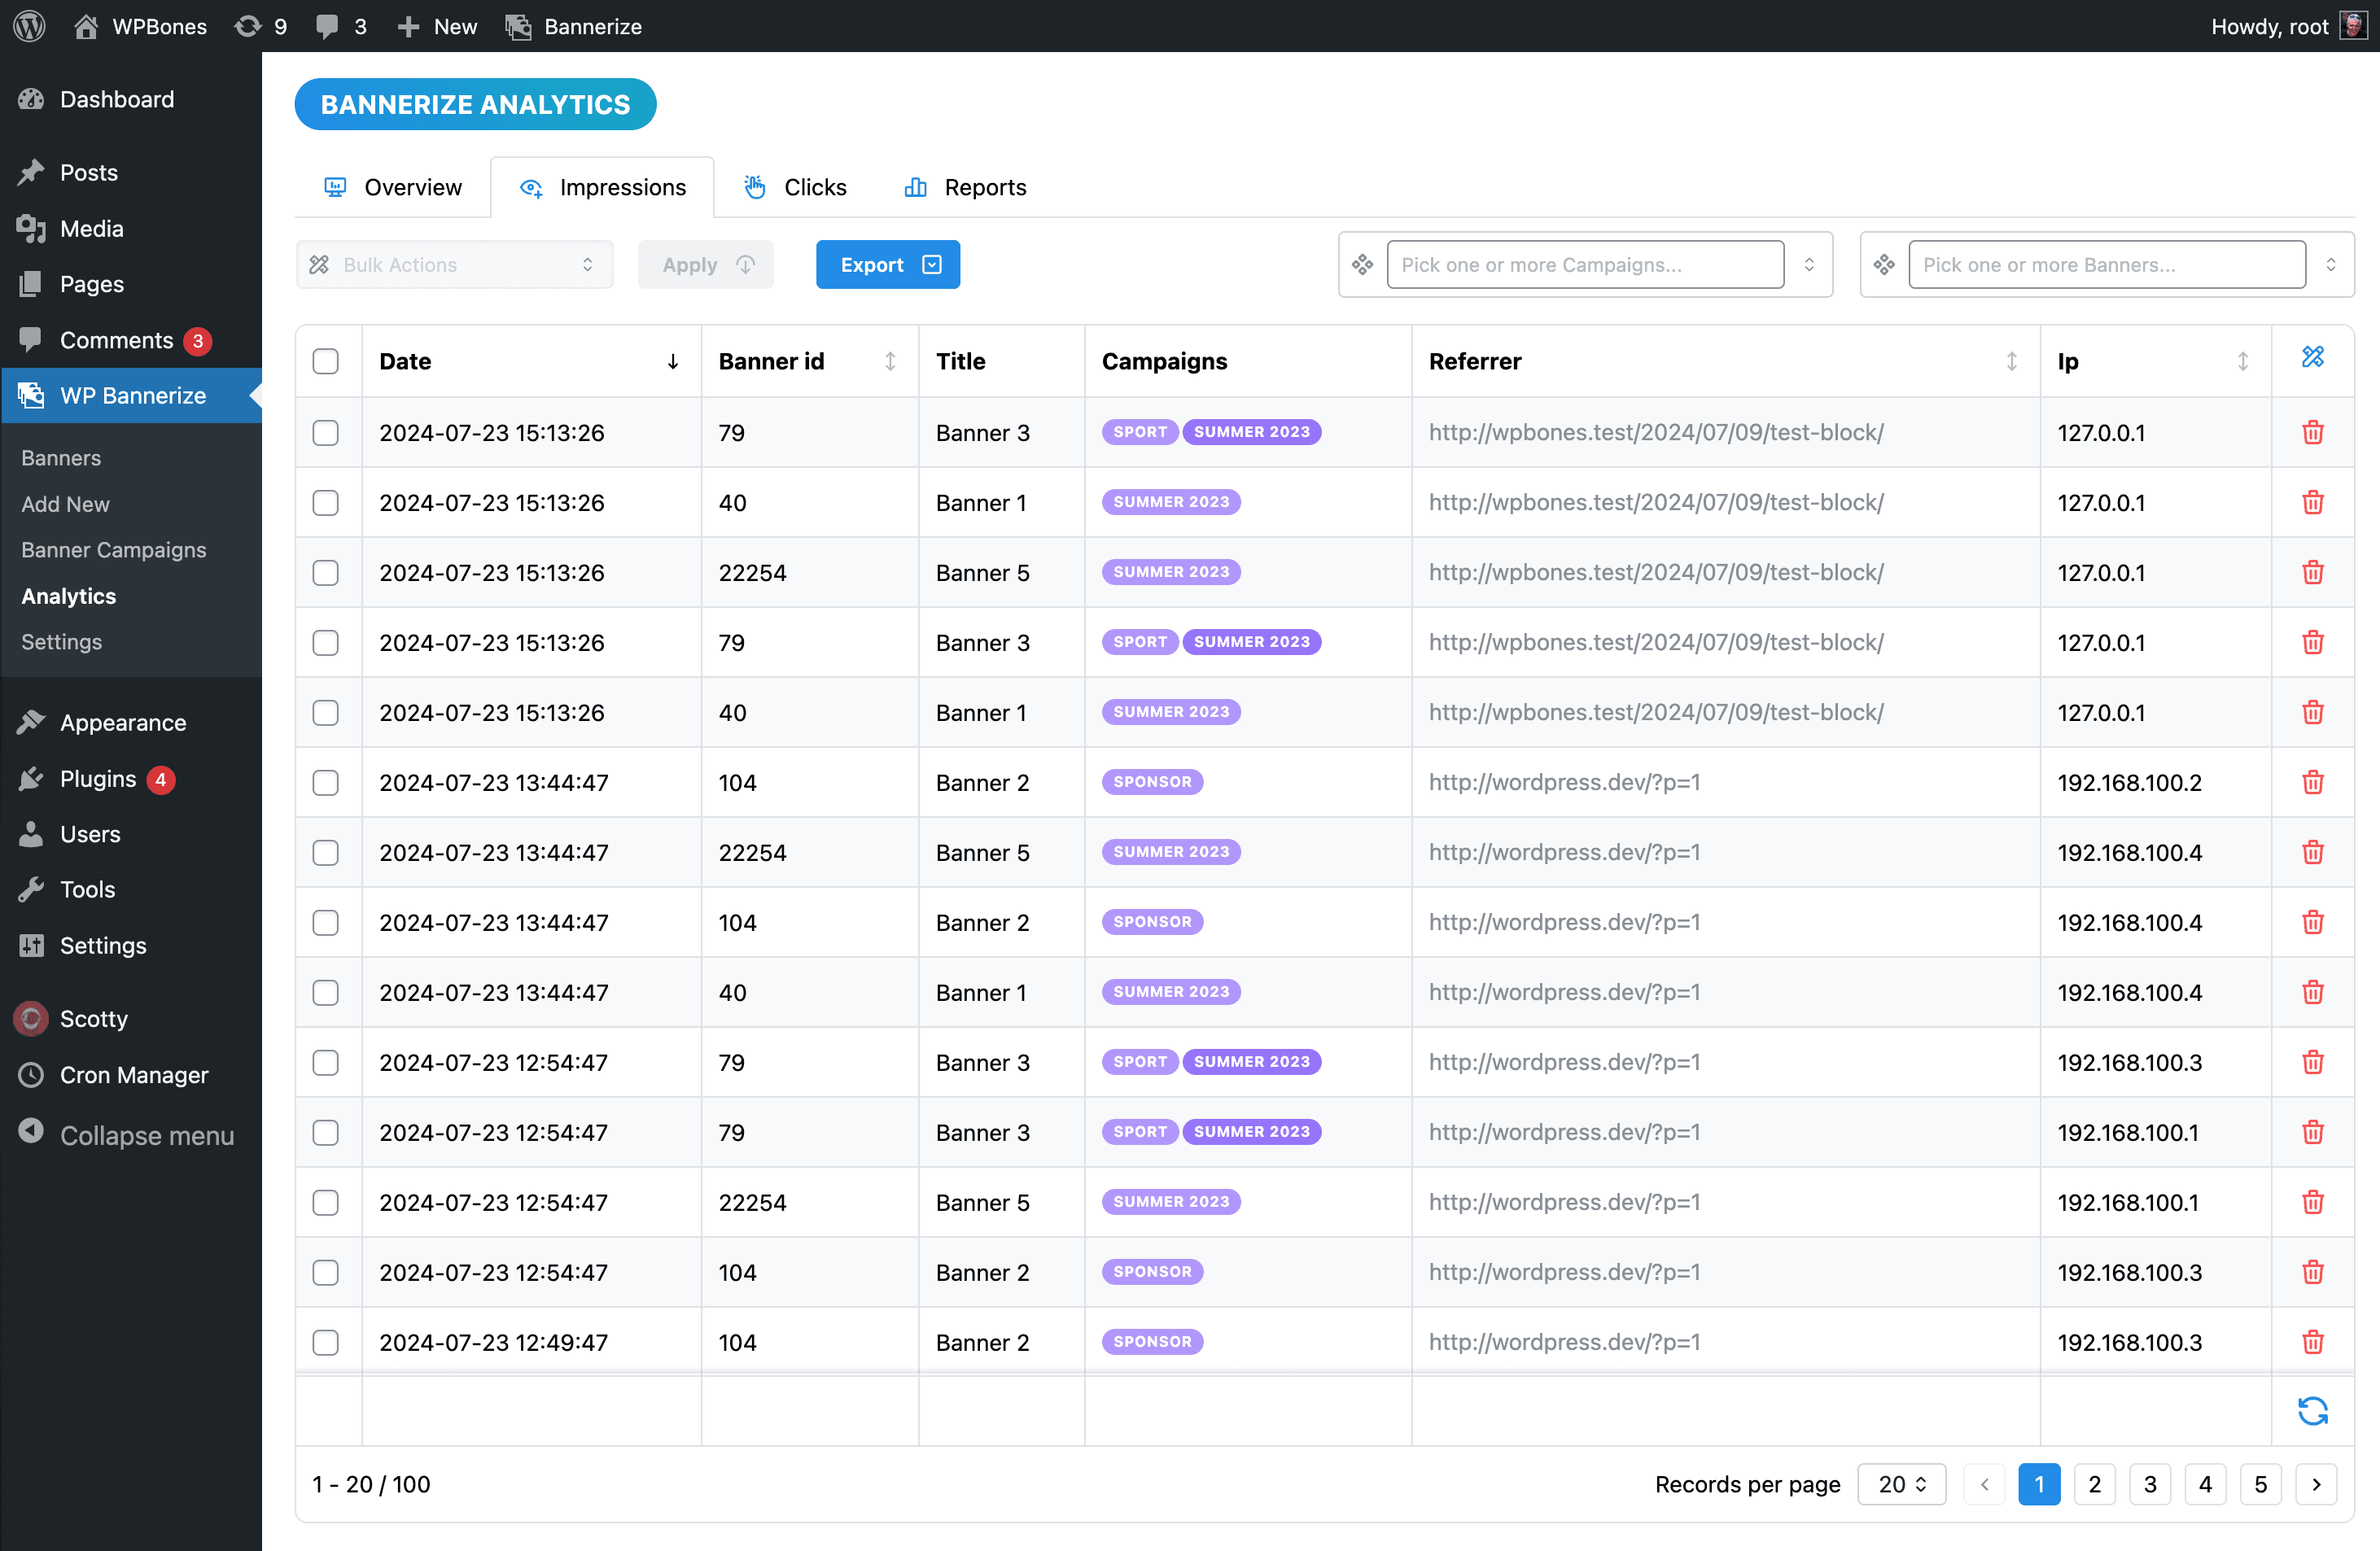This screenshot has width=2380, height=1551.
Task: Open the Reports tab
Action: click(x=965, y=188)
